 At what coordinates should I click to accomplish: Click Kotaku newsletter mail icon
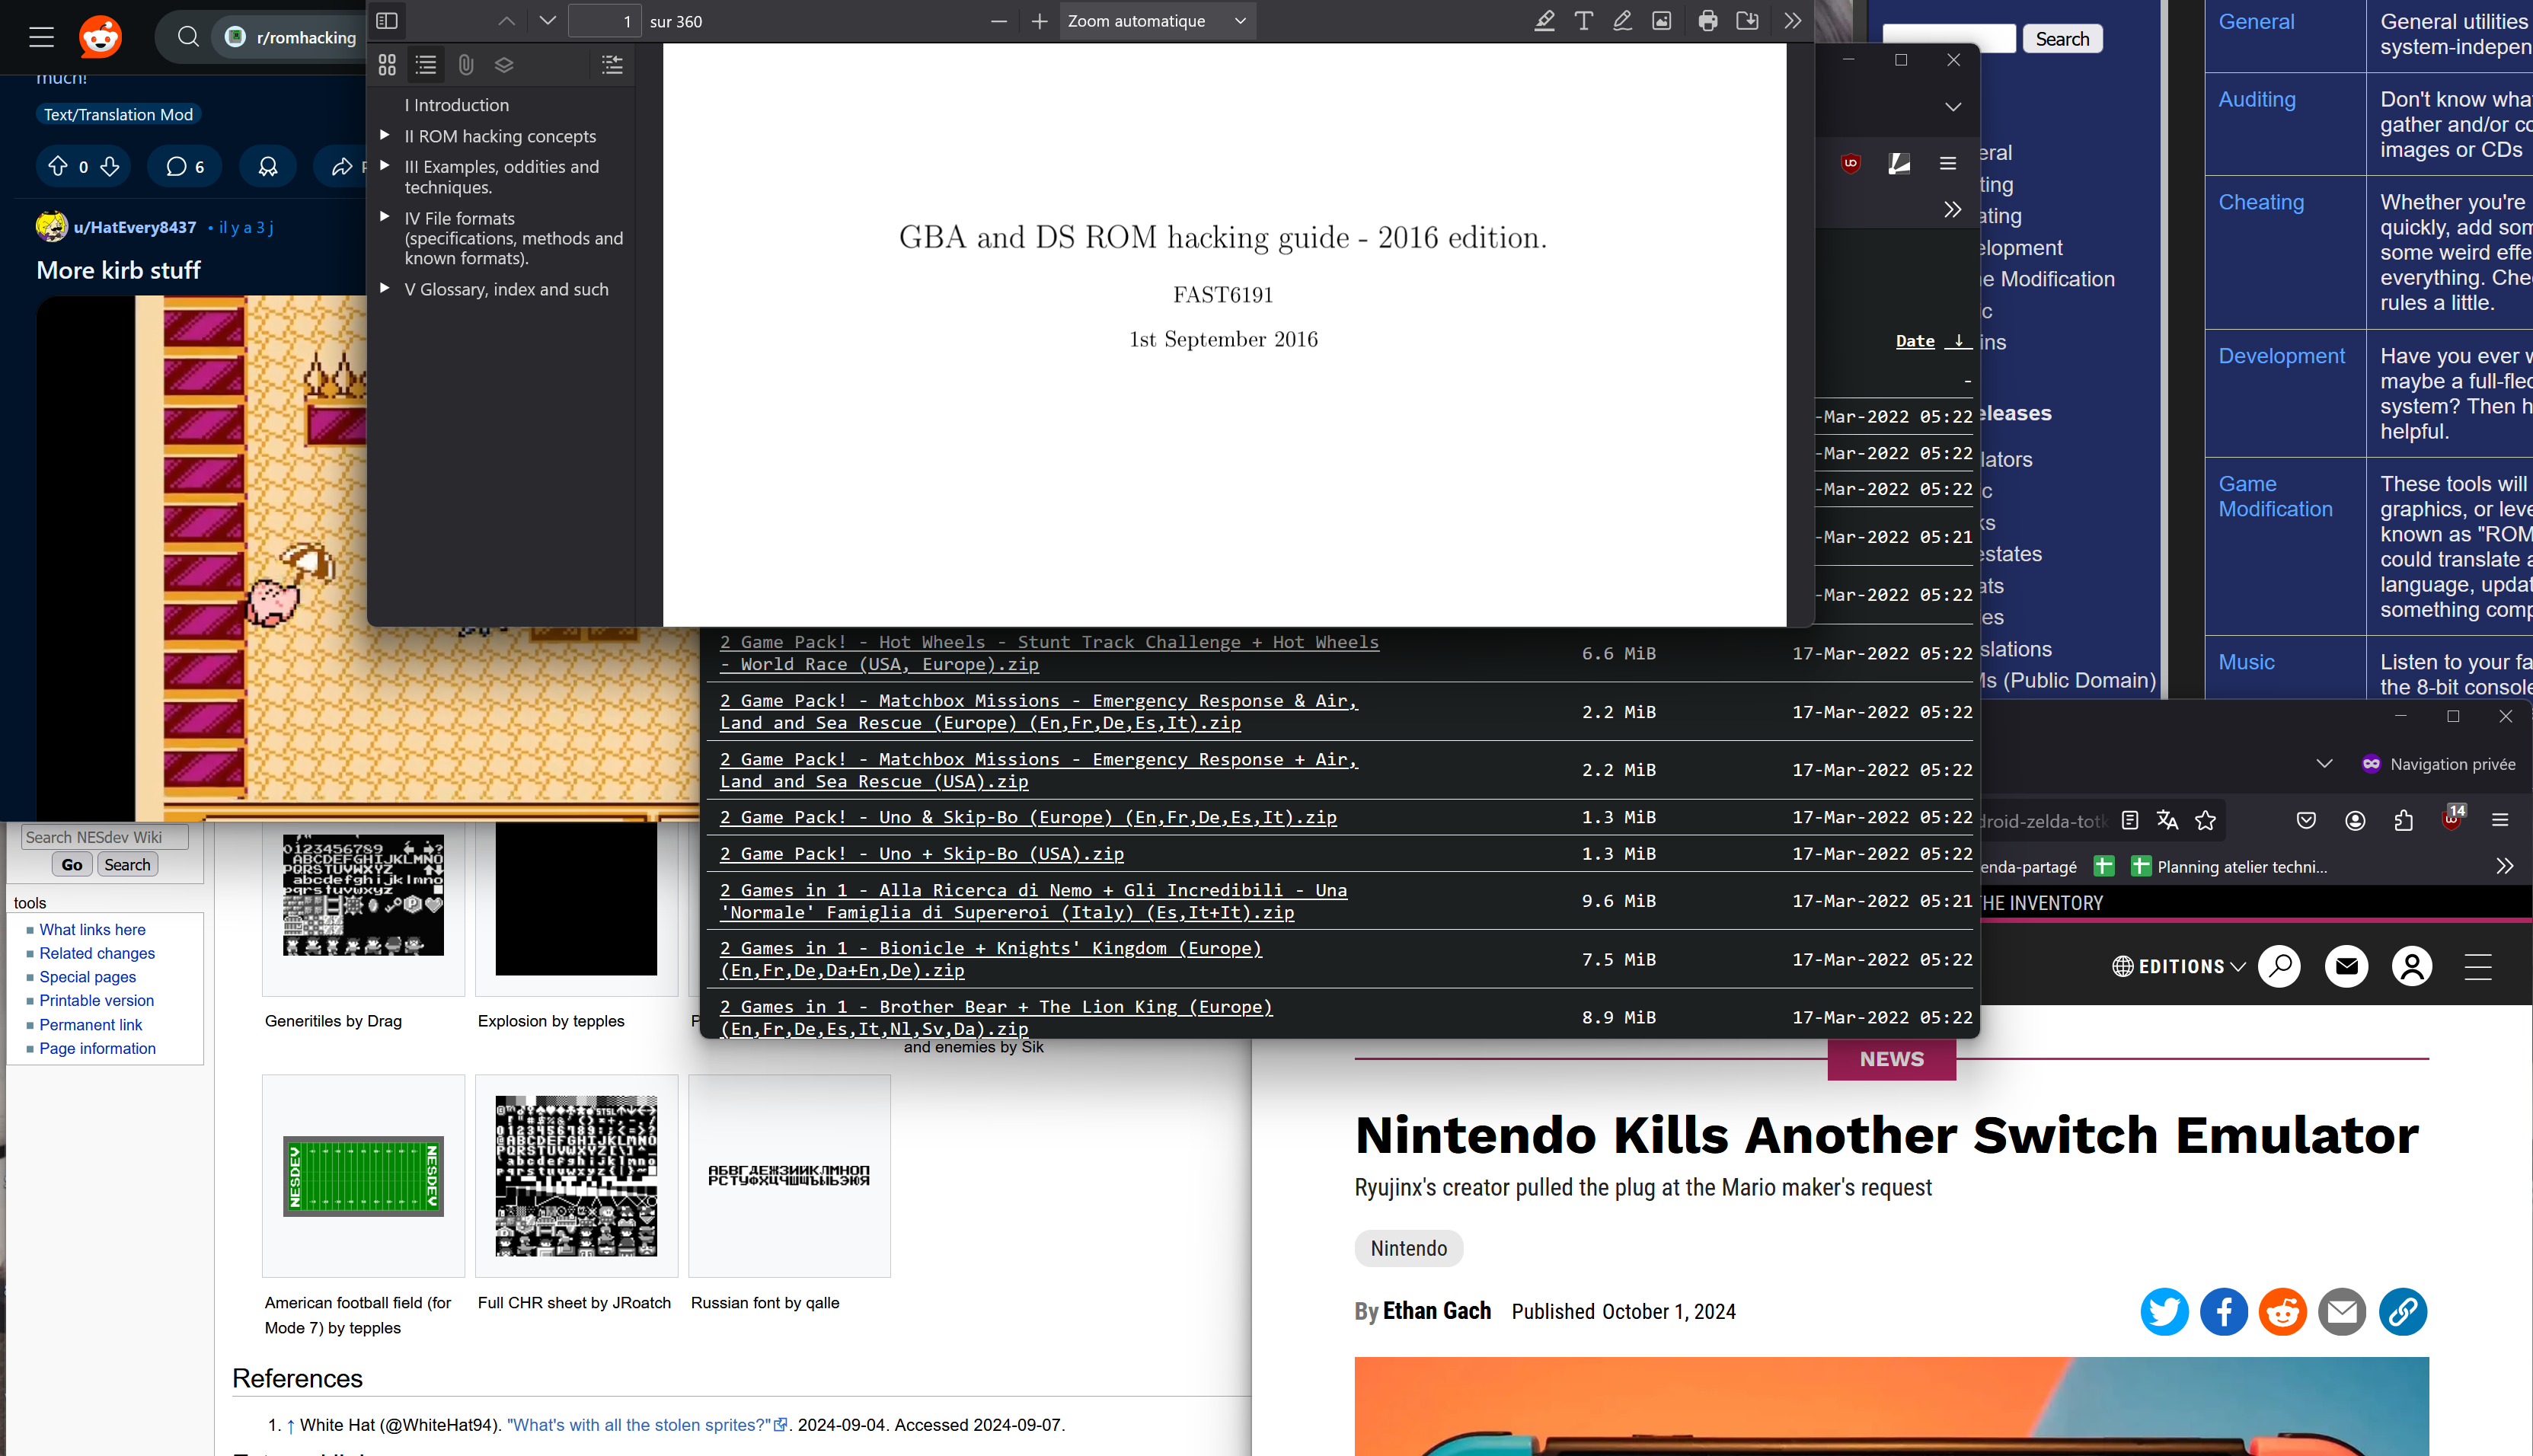(x=2346, y=966)
